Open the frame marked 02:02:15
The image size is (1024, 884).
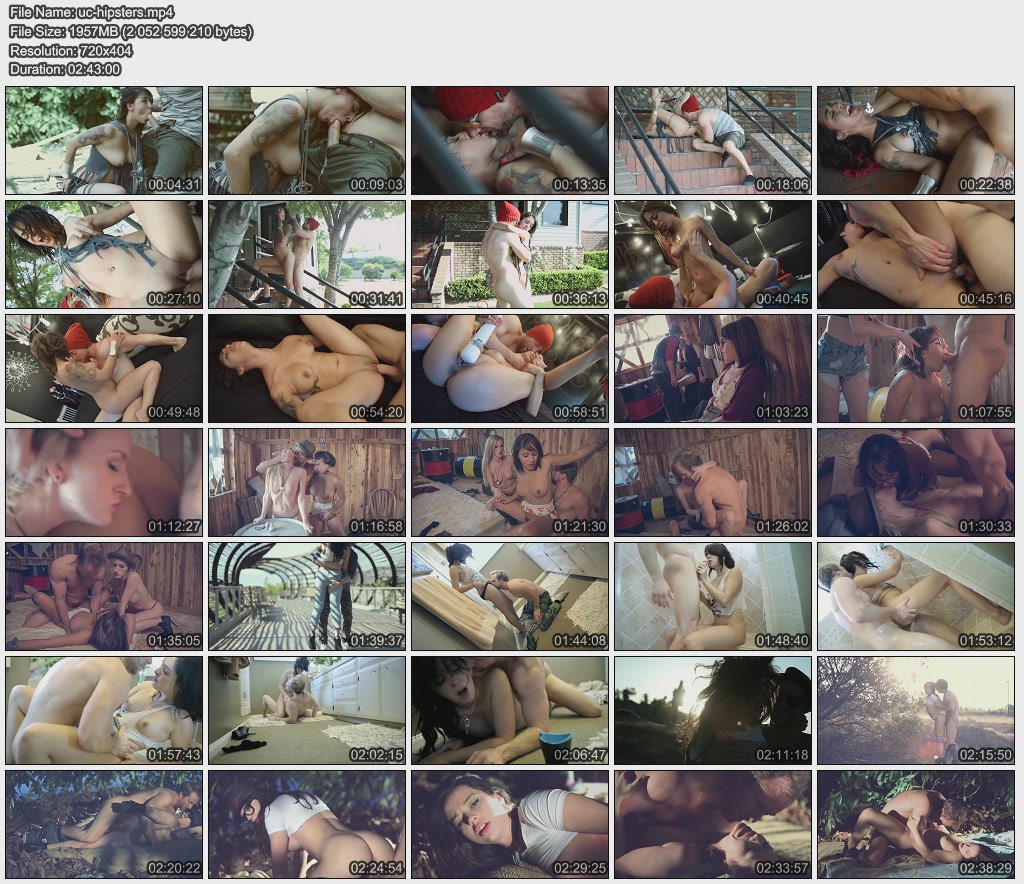coord(307,710)
